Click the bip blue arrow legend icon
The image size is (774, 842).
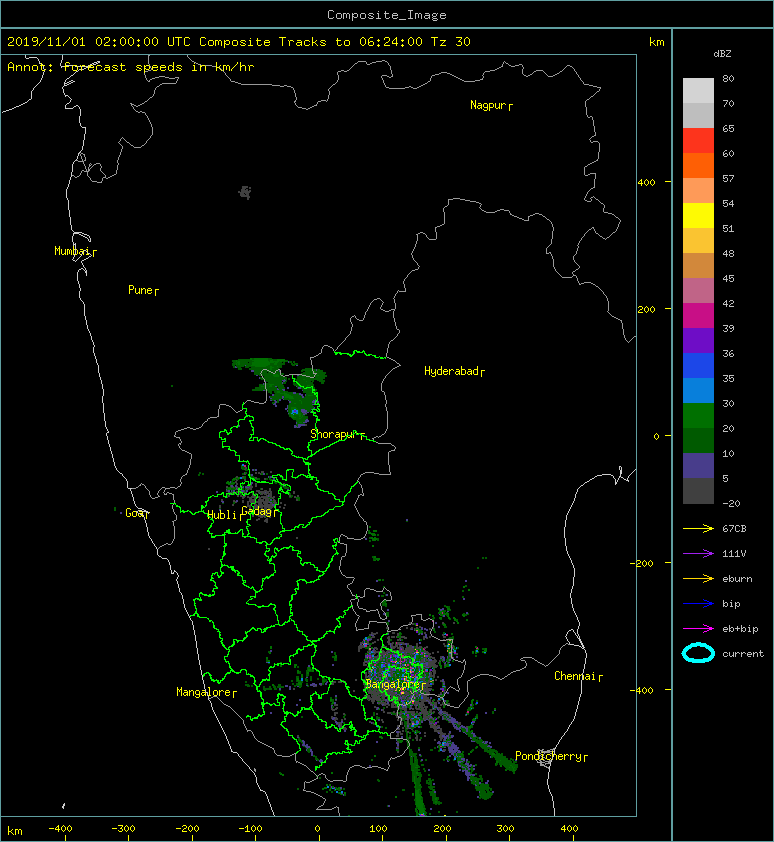coord(698,604)
